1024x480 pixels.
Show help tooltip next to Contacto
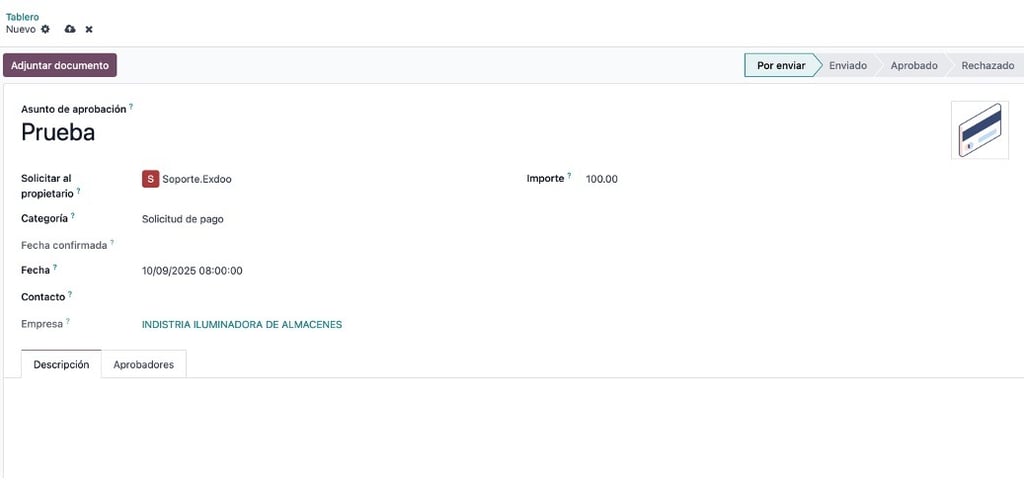[x=70, y=294]
